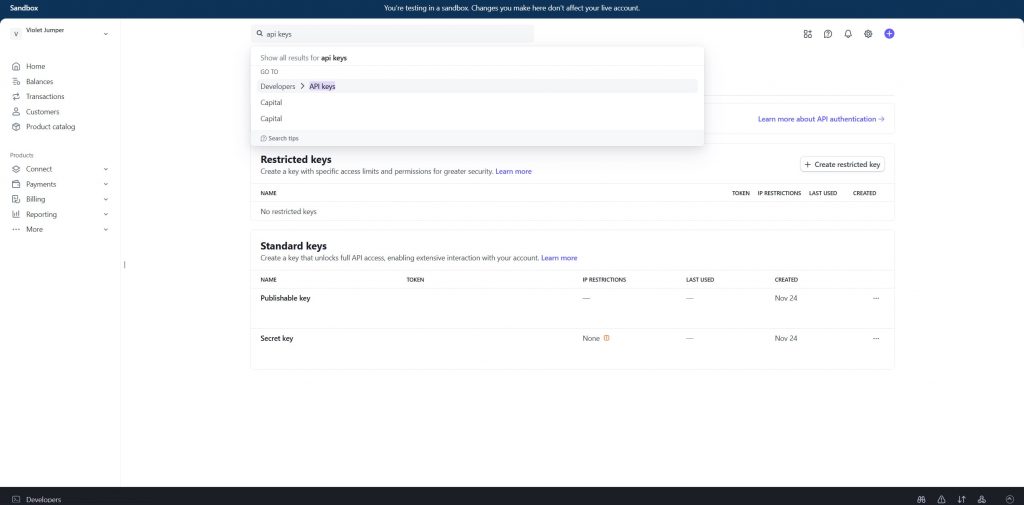1024x505 pixels.
Task: Click the orange info icon beside None
Action: [x=607, y=338]
